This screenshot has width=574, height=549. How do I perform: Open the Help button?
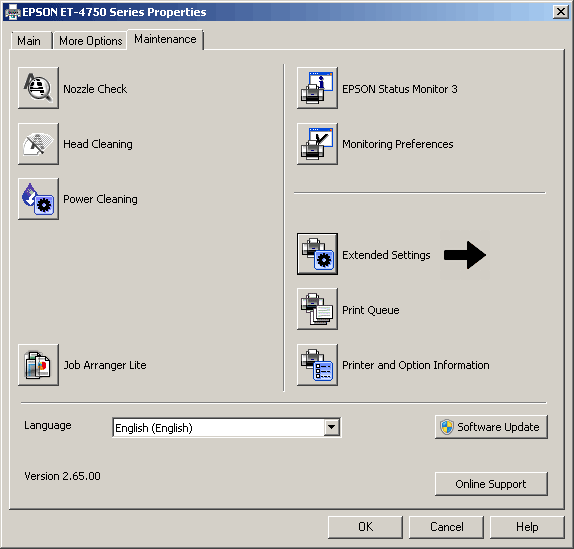(527, 527)
